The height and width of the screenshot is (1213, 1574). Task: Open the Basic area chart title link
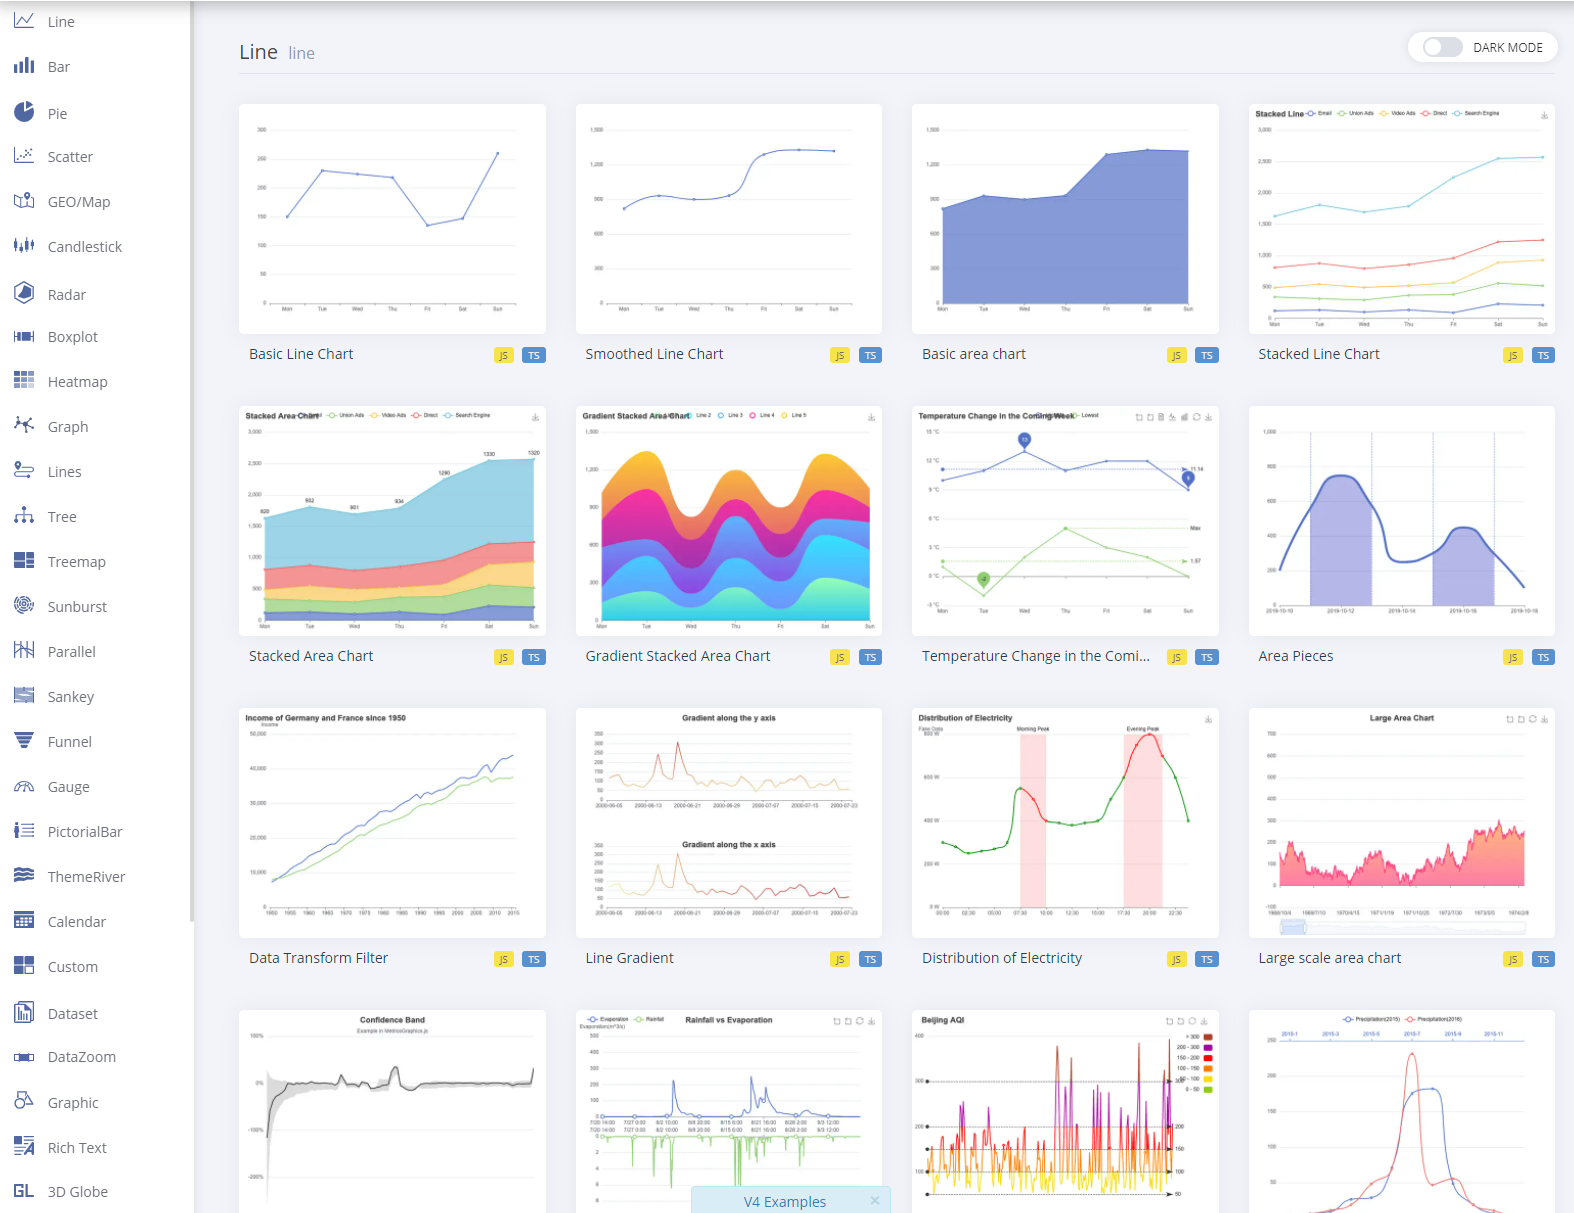(x=974, y=354)
